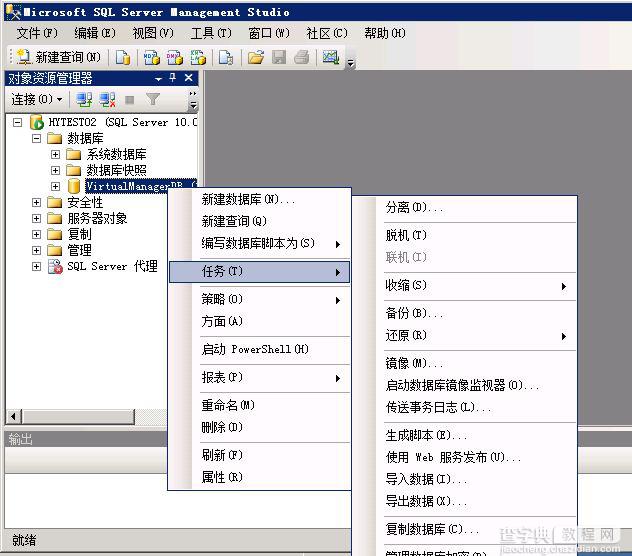Expand the 服务器对象 folder

[36, 218]
